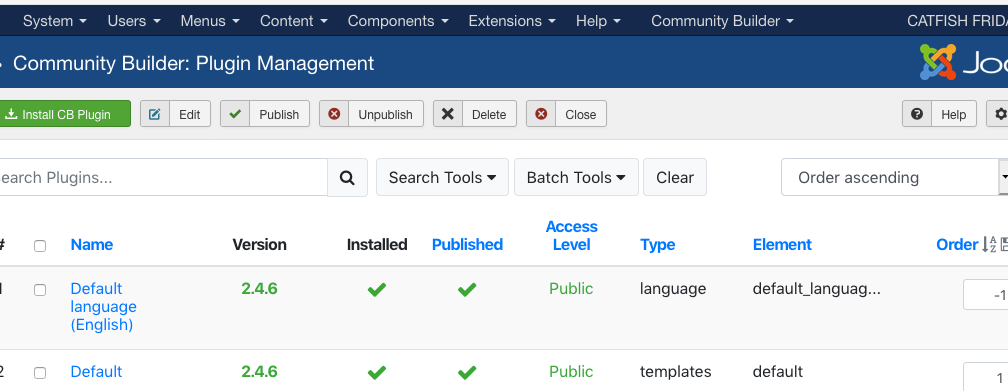
Task: Open the Help menu in top bar
Action: (598, 21)
